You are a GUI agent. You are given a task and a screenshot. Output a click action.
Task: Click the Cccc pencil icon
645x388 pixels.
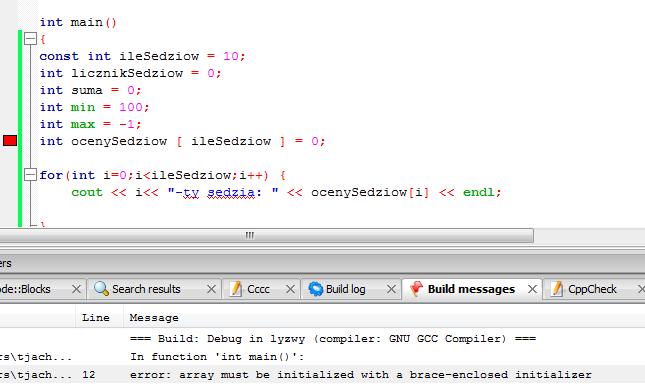236,289
